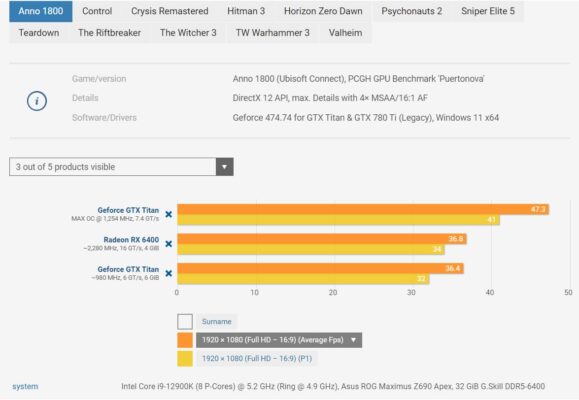Click the white Surname color box

pos(185,322)
